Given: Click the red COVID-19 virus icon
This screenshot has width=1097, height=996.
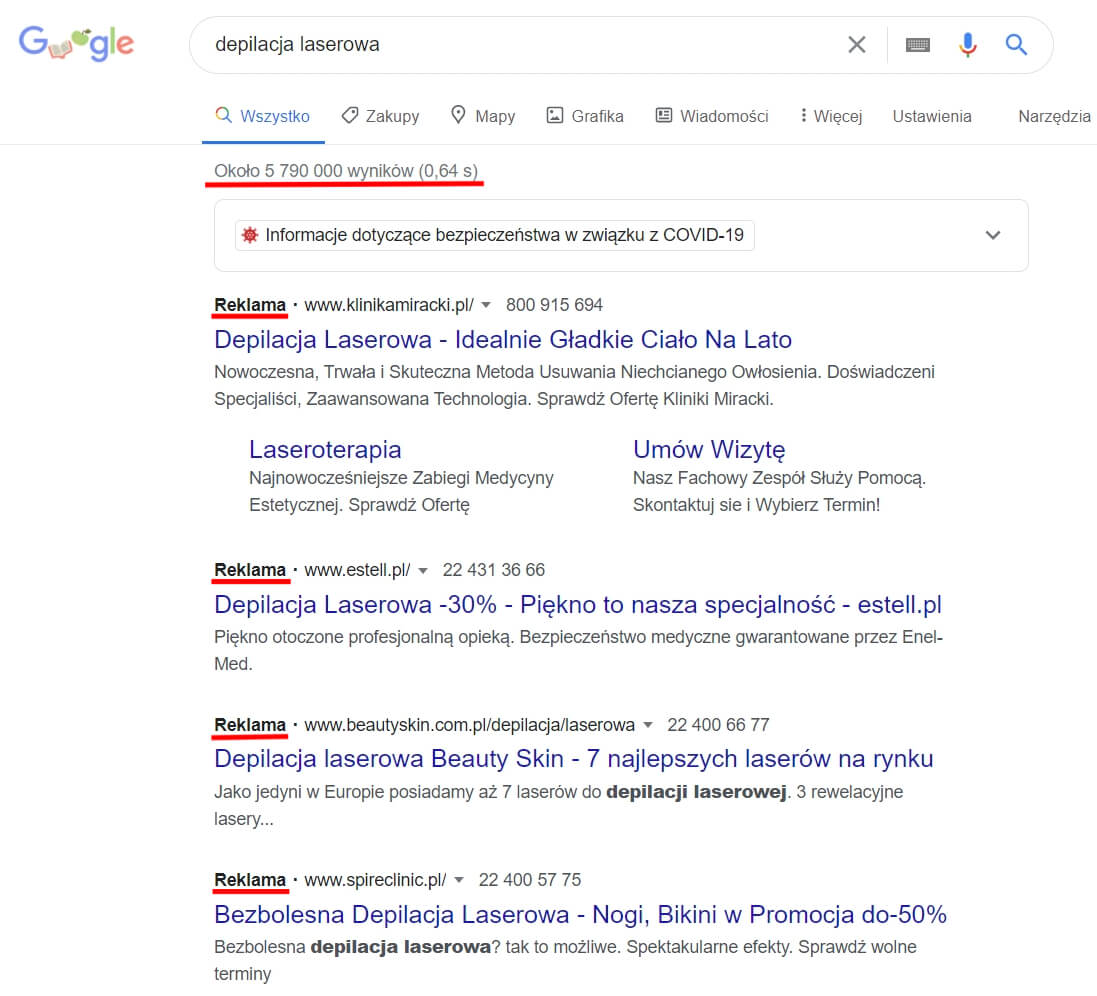Looking at the screenshot, I should coord(250,235).
